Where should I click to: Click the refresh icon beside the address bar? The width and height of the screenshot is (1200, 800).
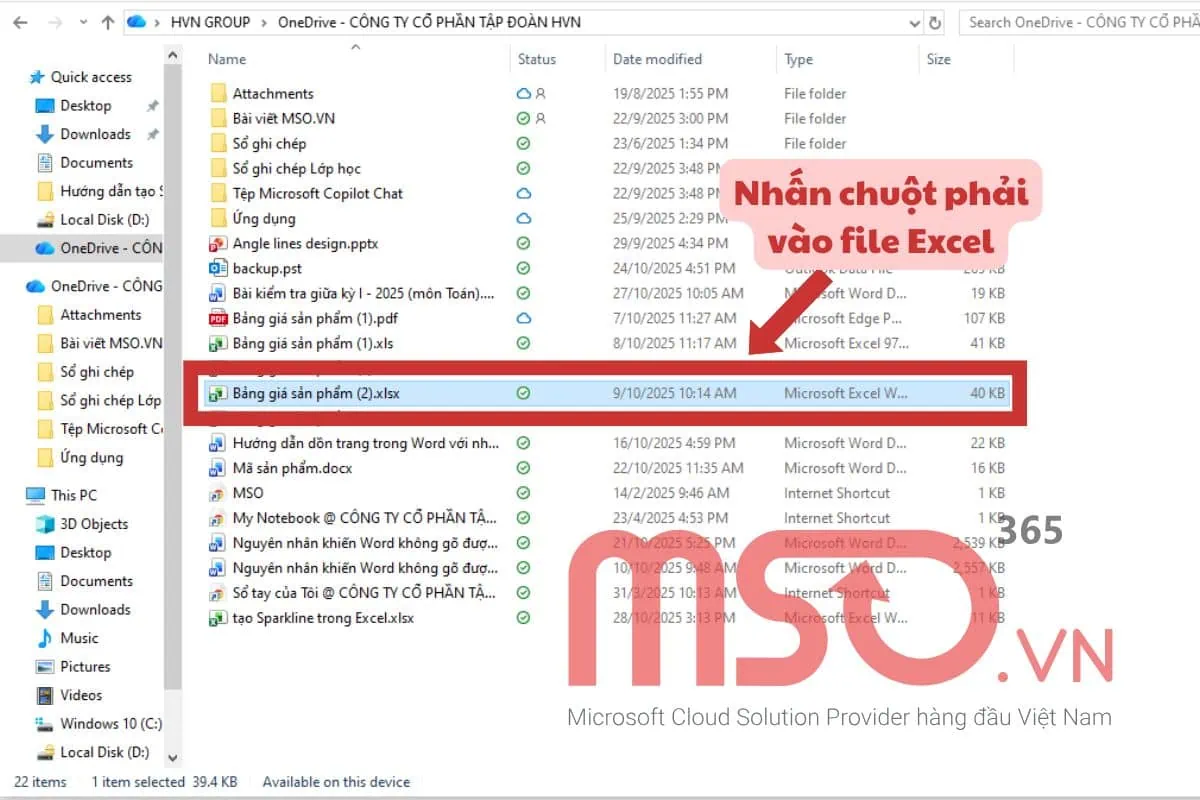933,21
